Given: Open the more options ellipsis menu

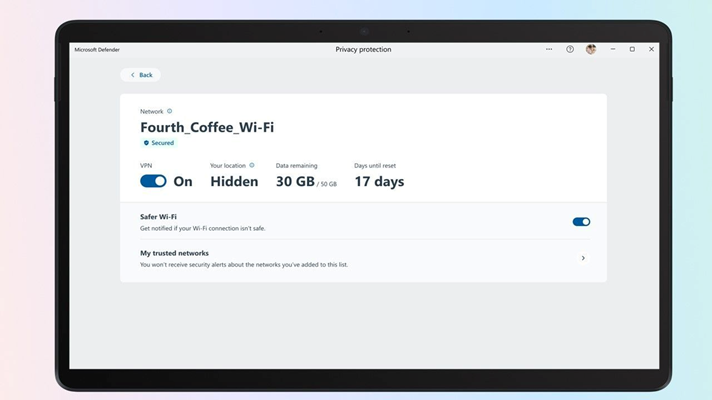Looking at the screenshot, I should pos(549,49).
